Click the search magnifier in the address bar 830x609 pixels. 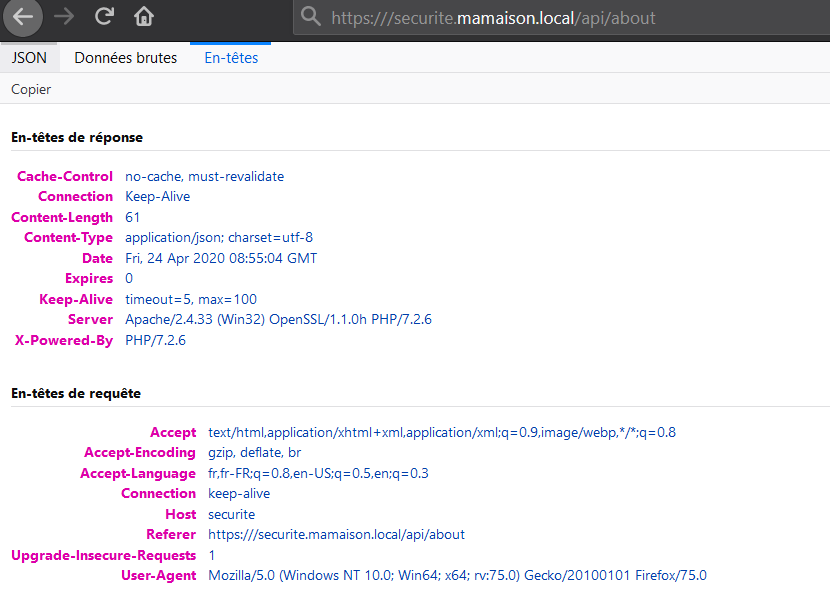[311, 17]
